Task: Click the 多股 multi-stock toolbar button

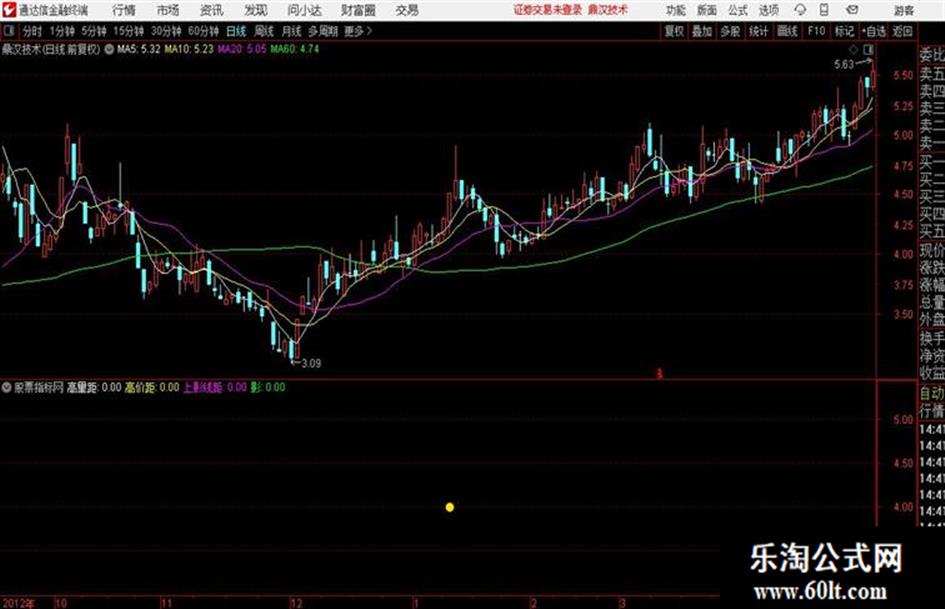Action: [730, 31]
